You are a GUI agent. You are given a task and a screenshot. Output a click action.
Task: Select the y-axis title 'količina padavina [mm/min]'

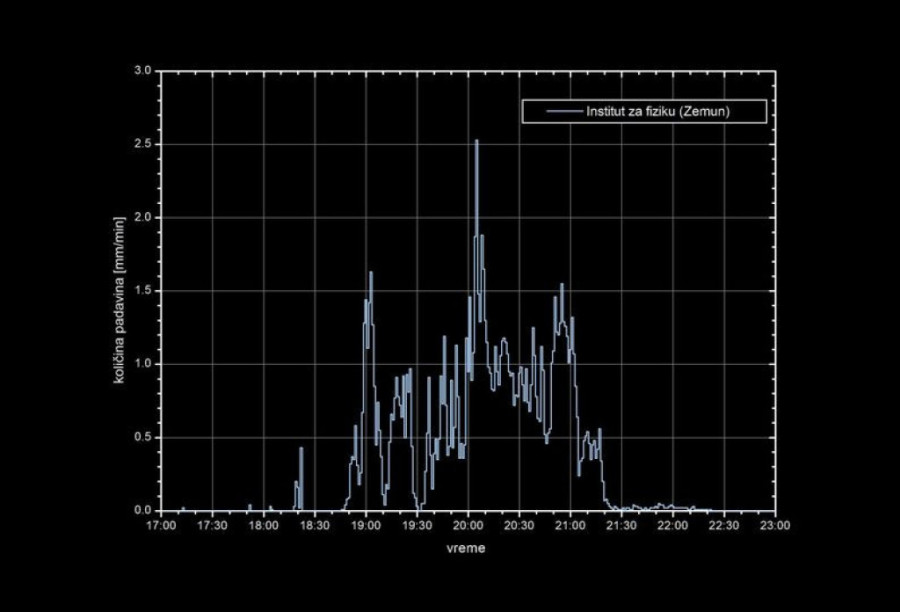(119, 290)
